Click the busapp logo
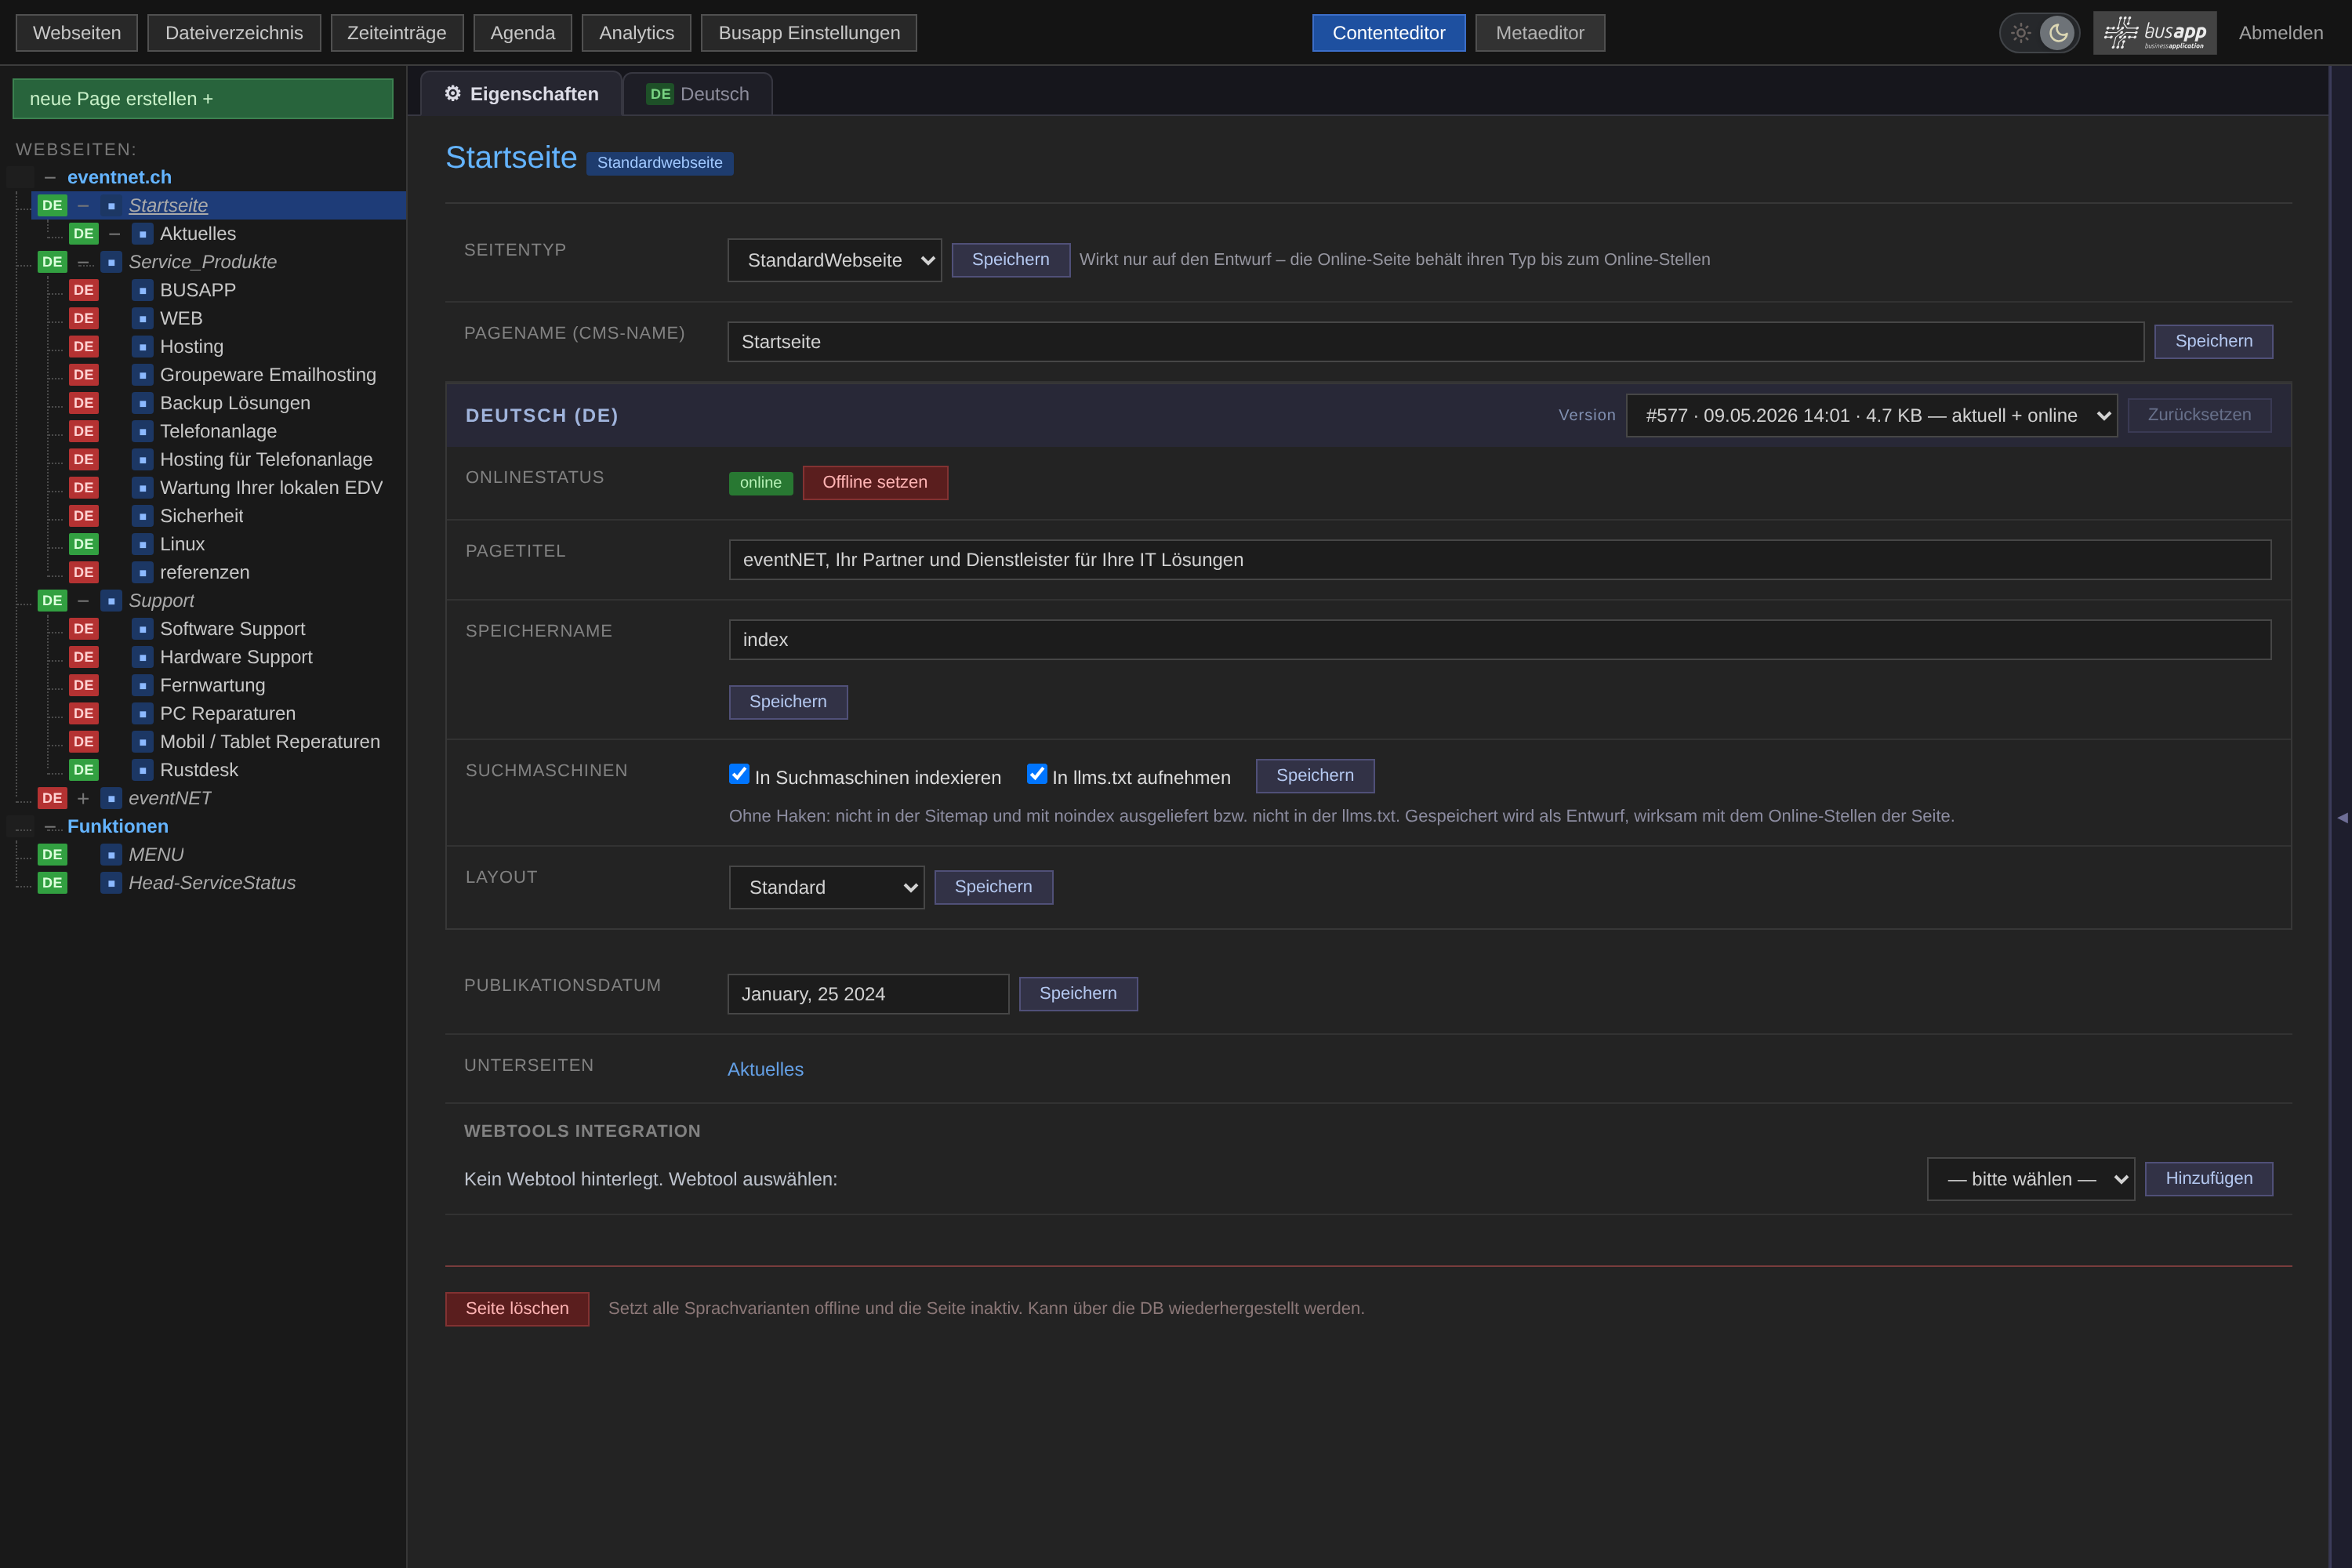 [2155, 33]
